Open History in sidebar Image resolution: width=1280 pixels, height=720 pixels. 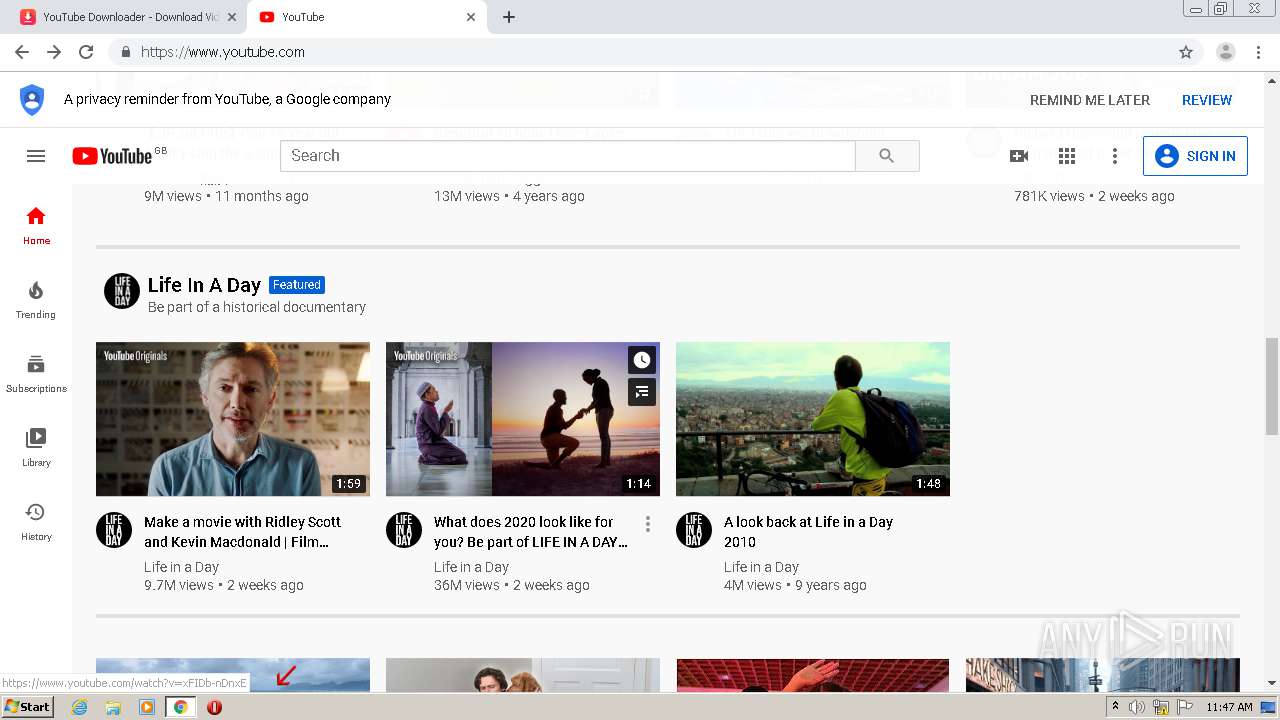(36, 522)
